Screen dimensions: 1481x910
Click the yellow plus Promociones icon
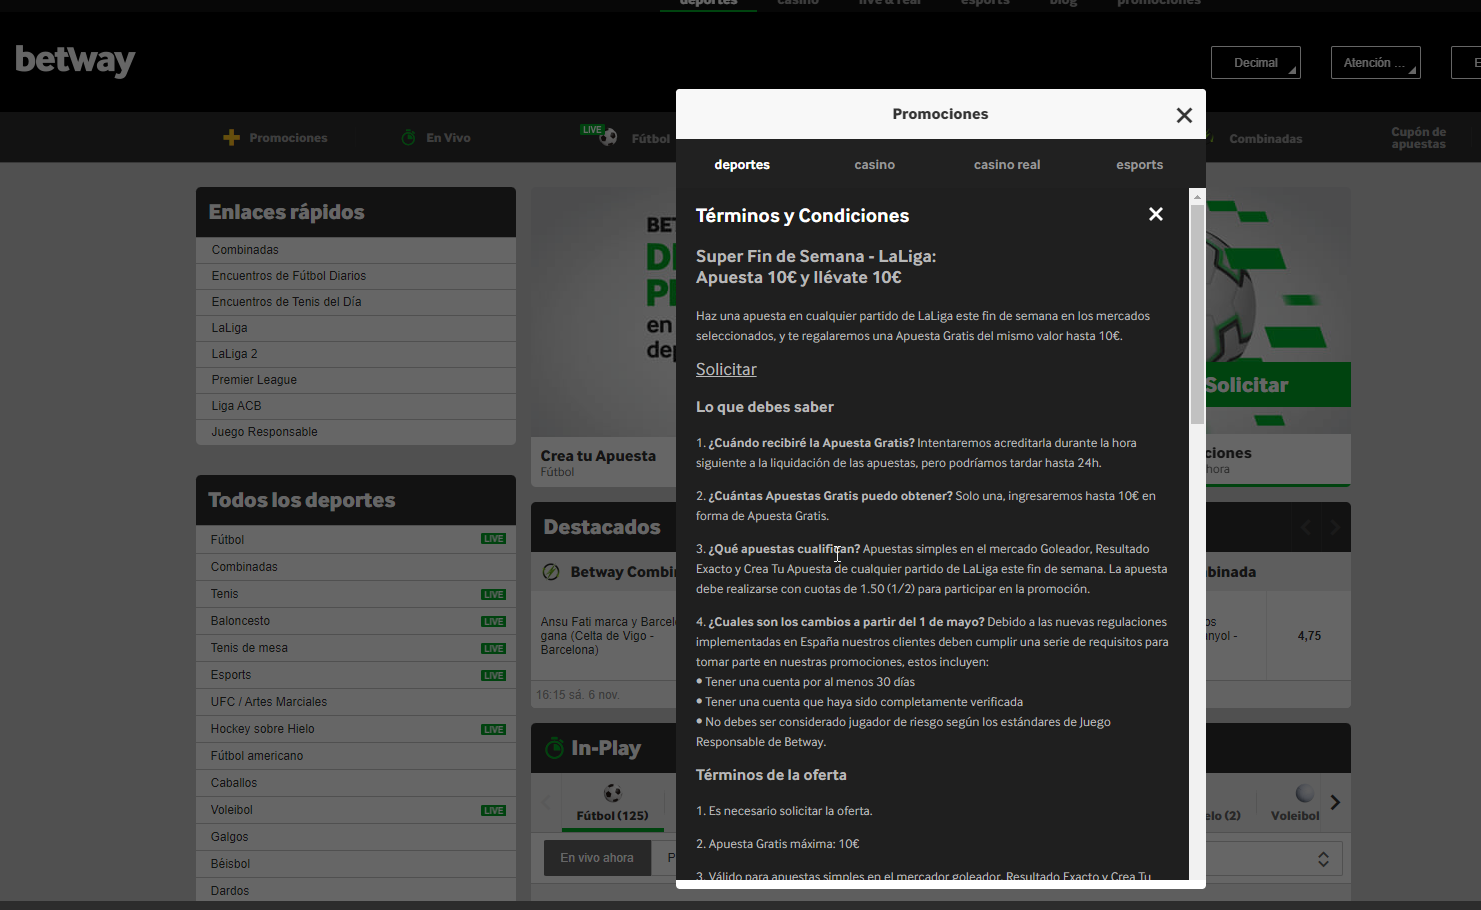231,138
